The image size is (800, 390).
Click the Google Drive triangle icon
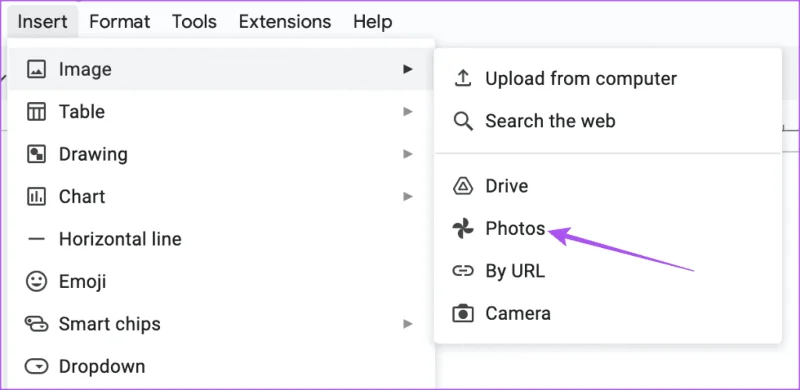(x=463, y=186)
